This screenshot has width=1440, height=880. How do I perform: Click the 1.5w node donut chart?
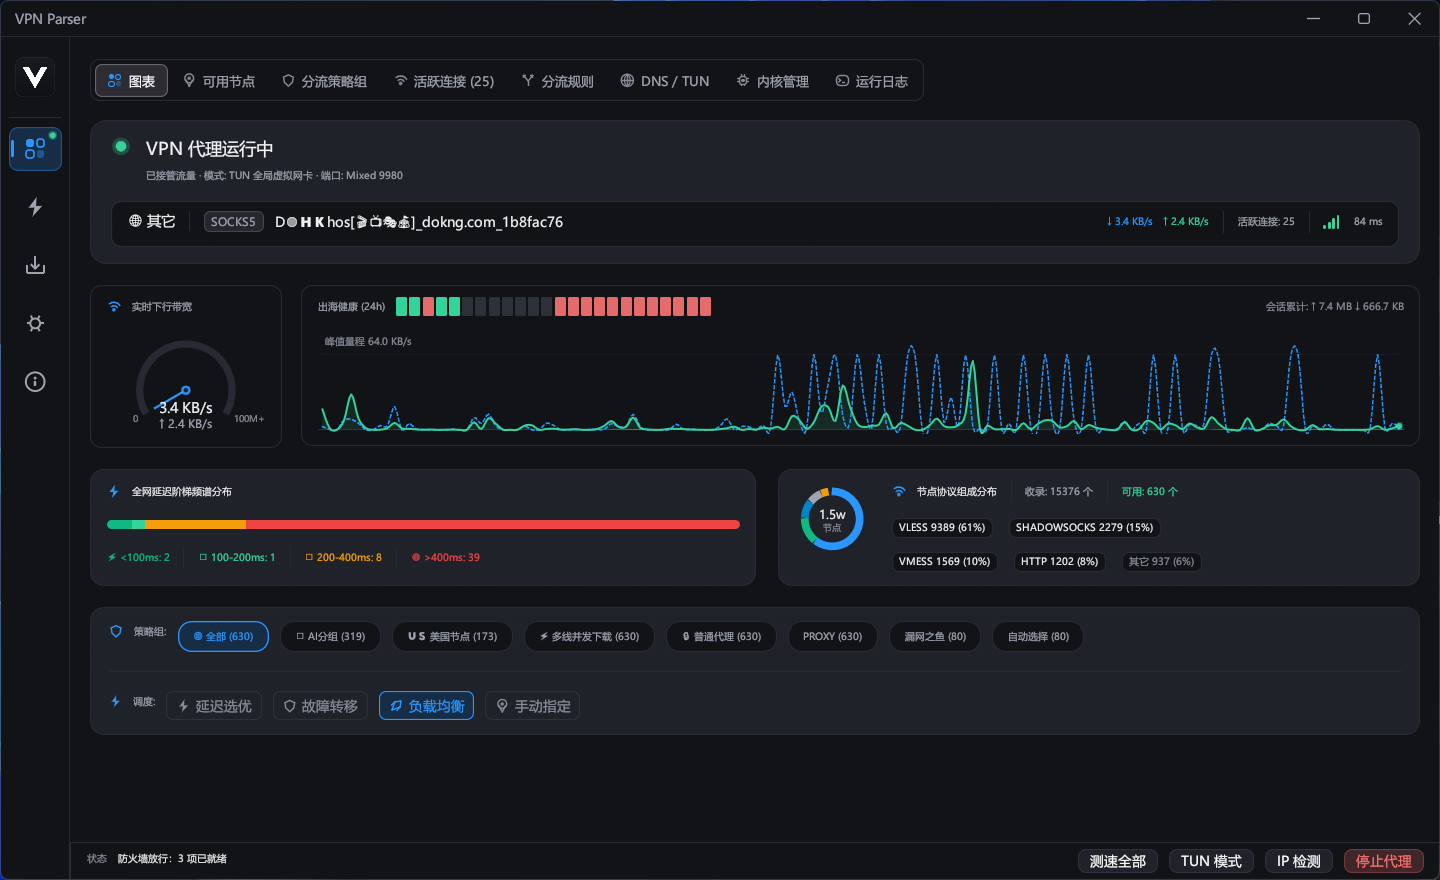[832, 519]
